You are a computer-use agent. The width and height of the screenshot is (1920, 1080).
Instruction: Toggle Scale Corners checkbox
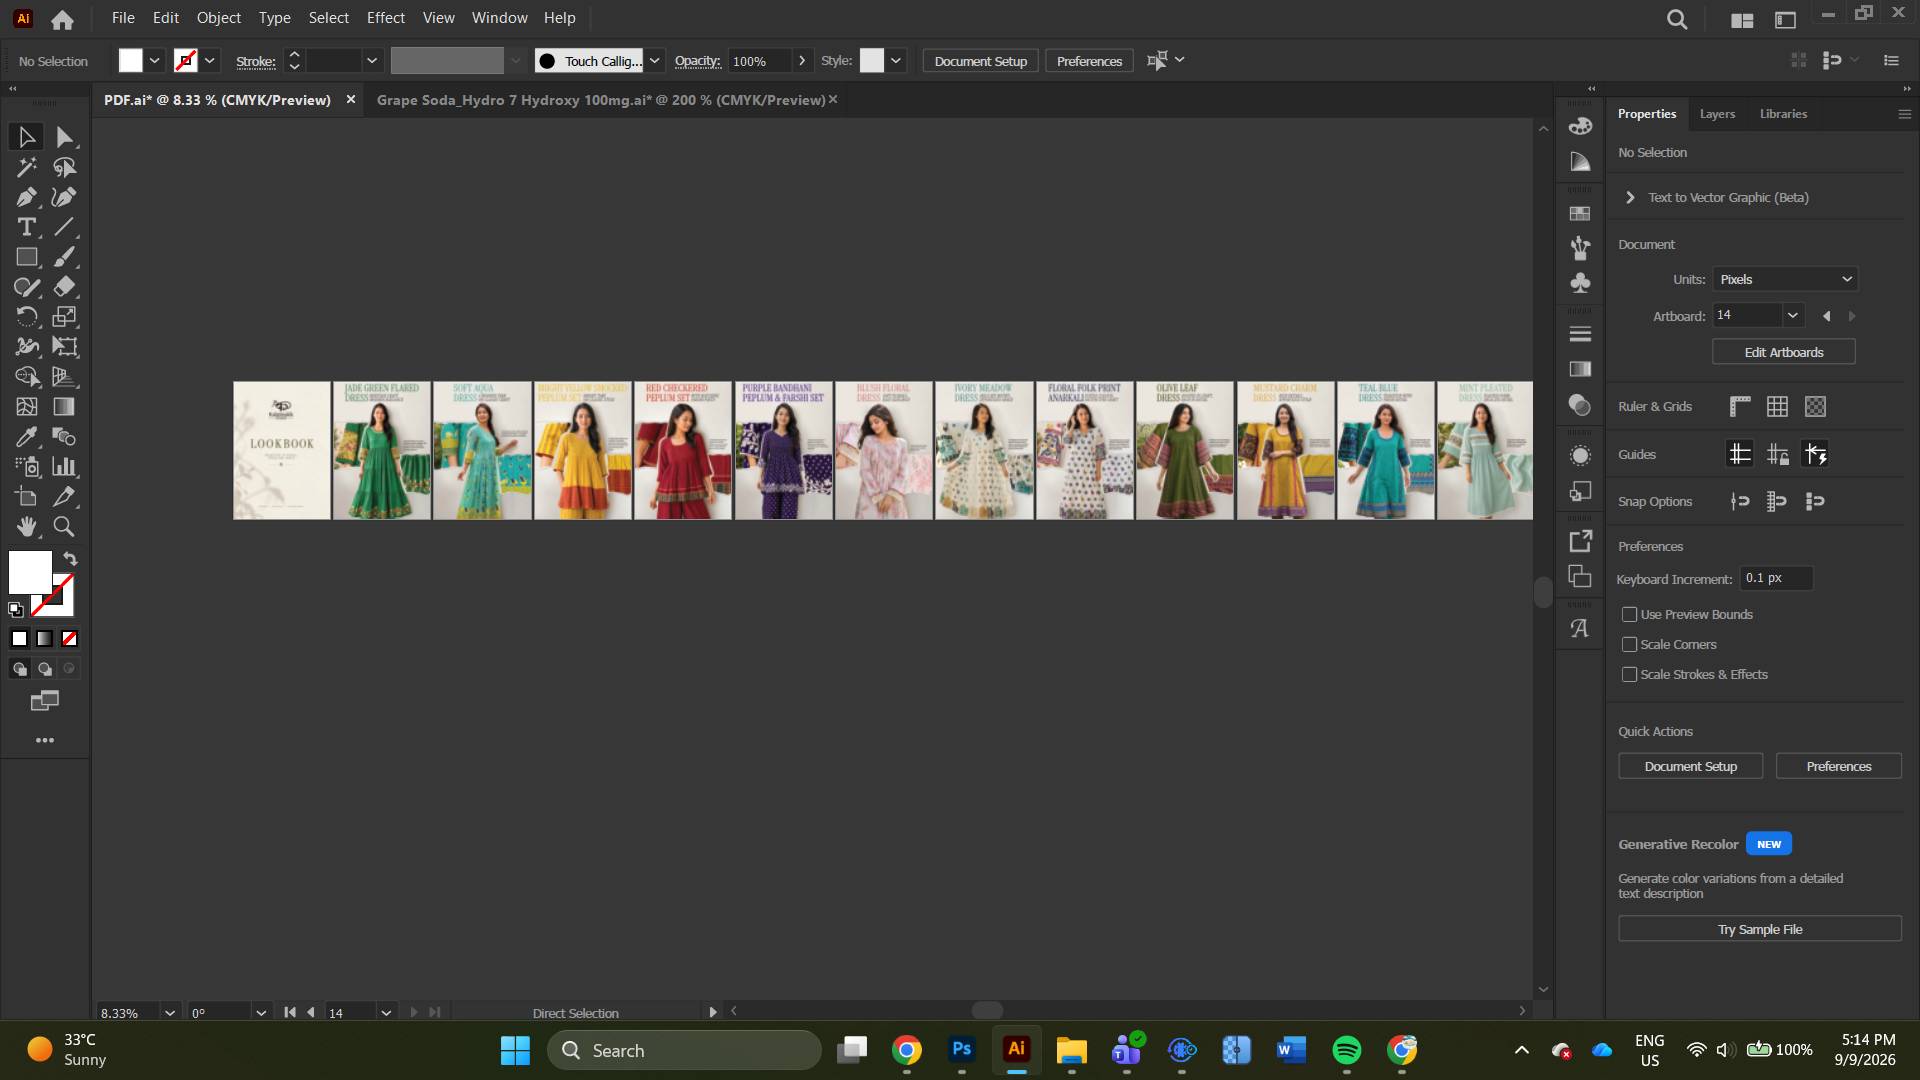[x=1630, y=644]
